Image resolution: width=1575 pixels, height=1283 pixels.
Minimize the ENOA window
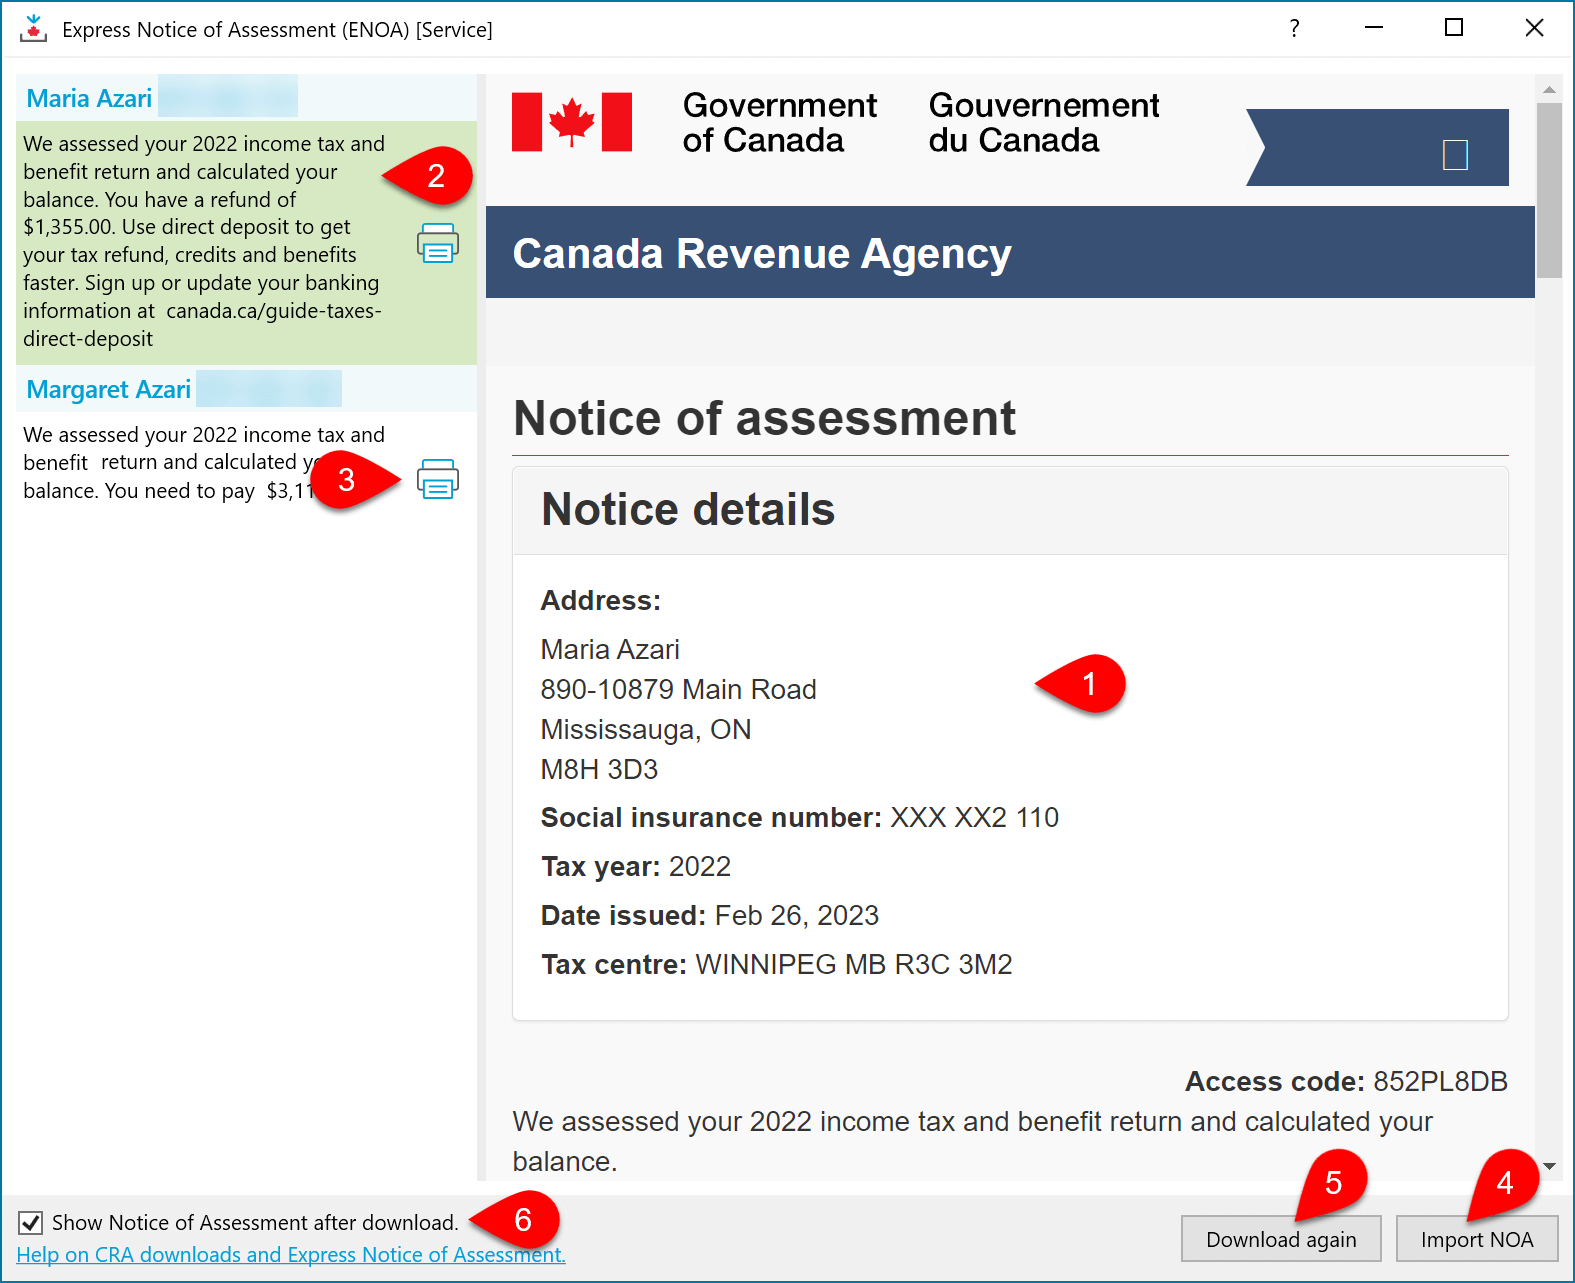[x=1374, y=28]
